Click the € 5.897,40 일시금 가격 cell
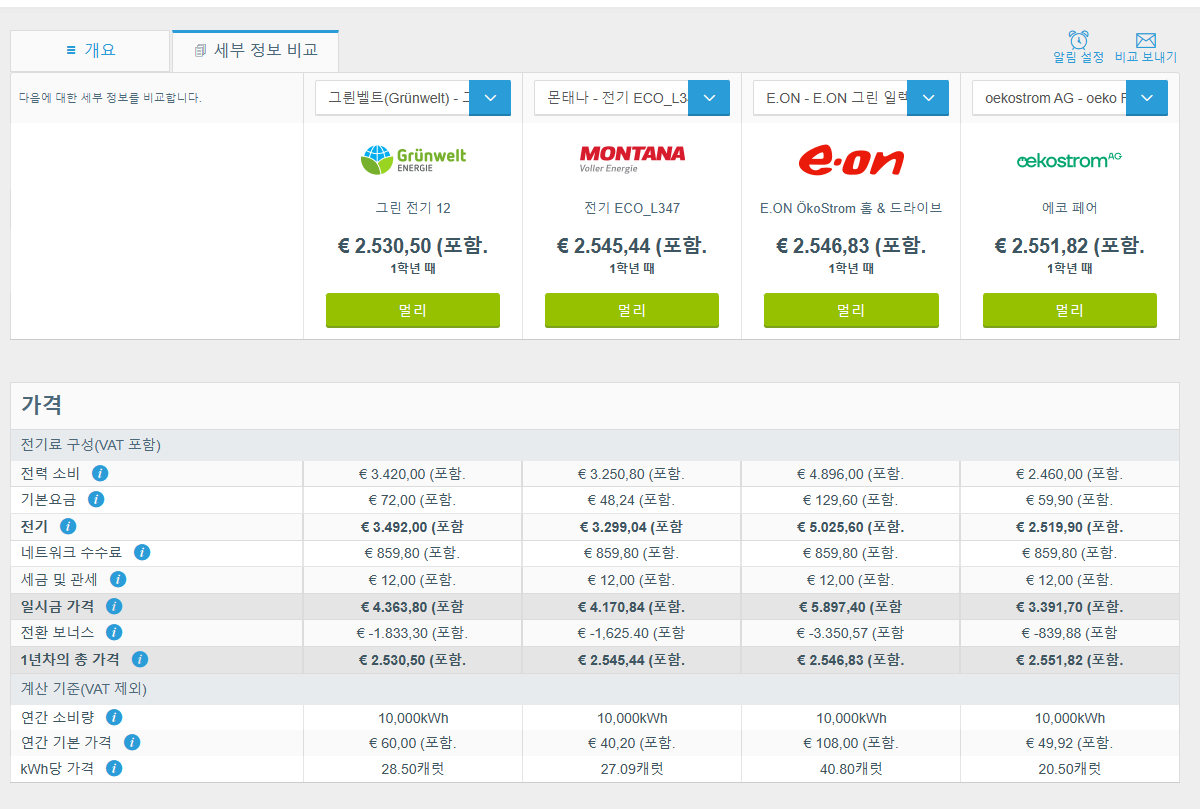The height and width of the screenshot is (809, 1200). point(850,606)
